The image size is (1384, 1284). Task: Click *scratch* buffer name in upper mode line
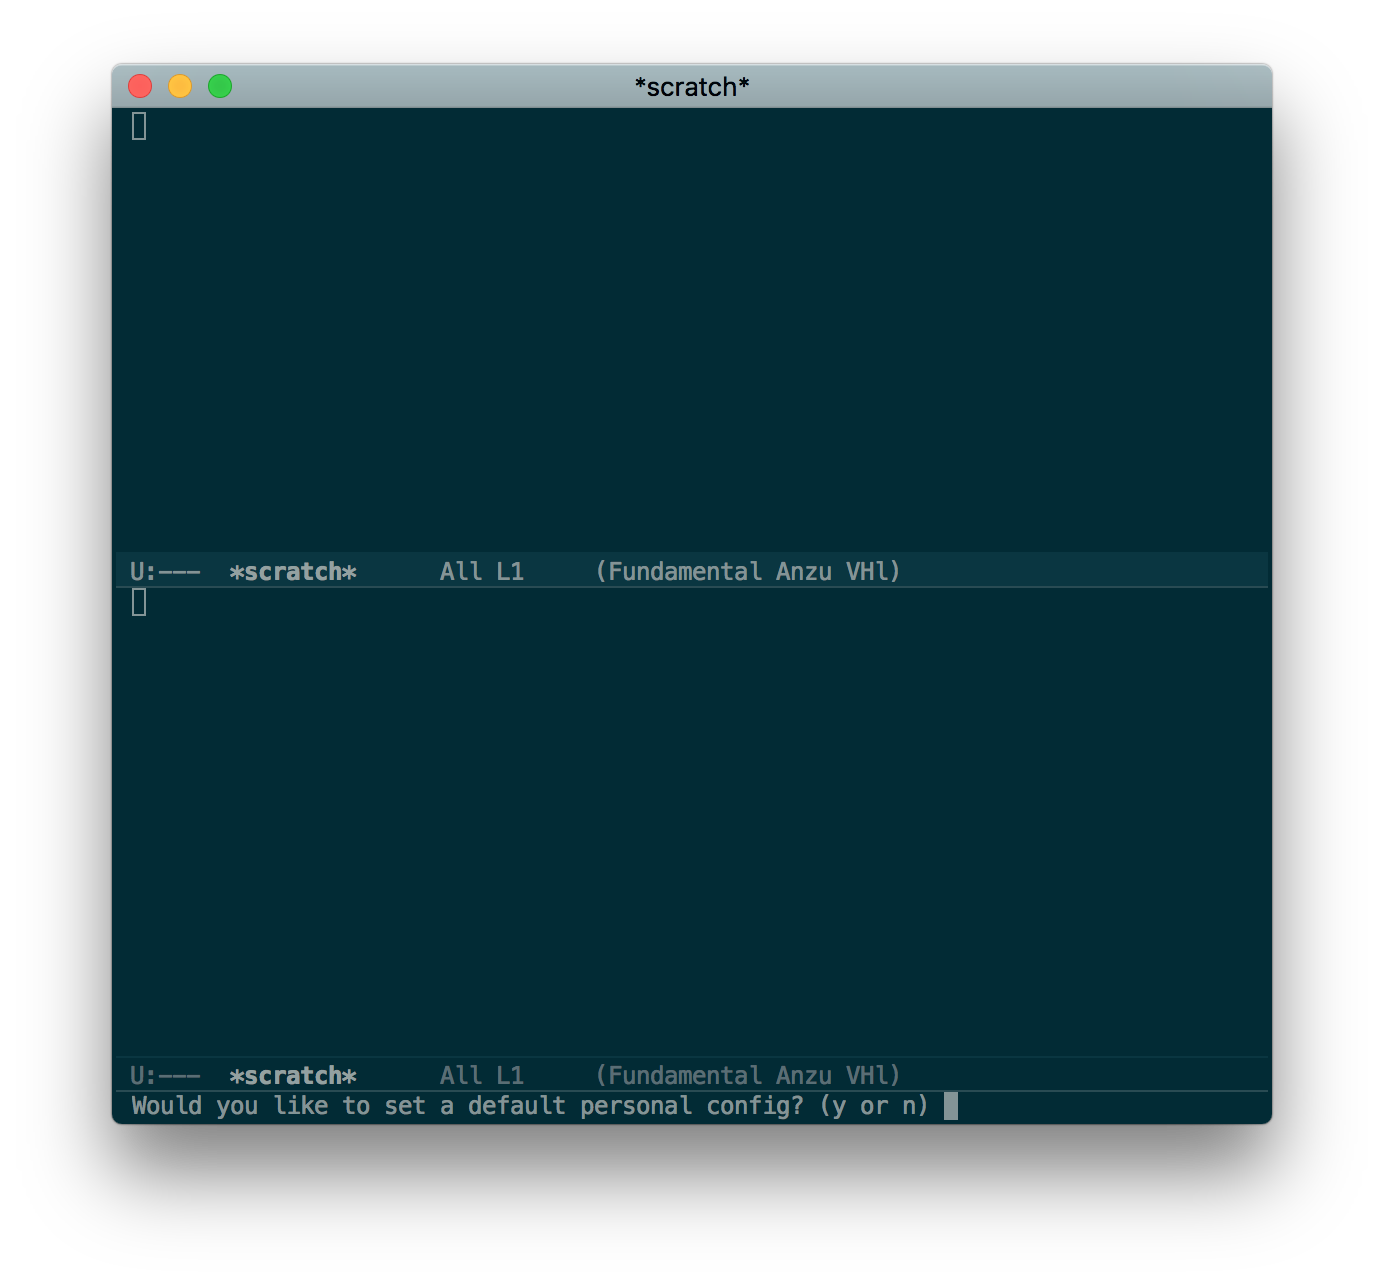(293, 572)
